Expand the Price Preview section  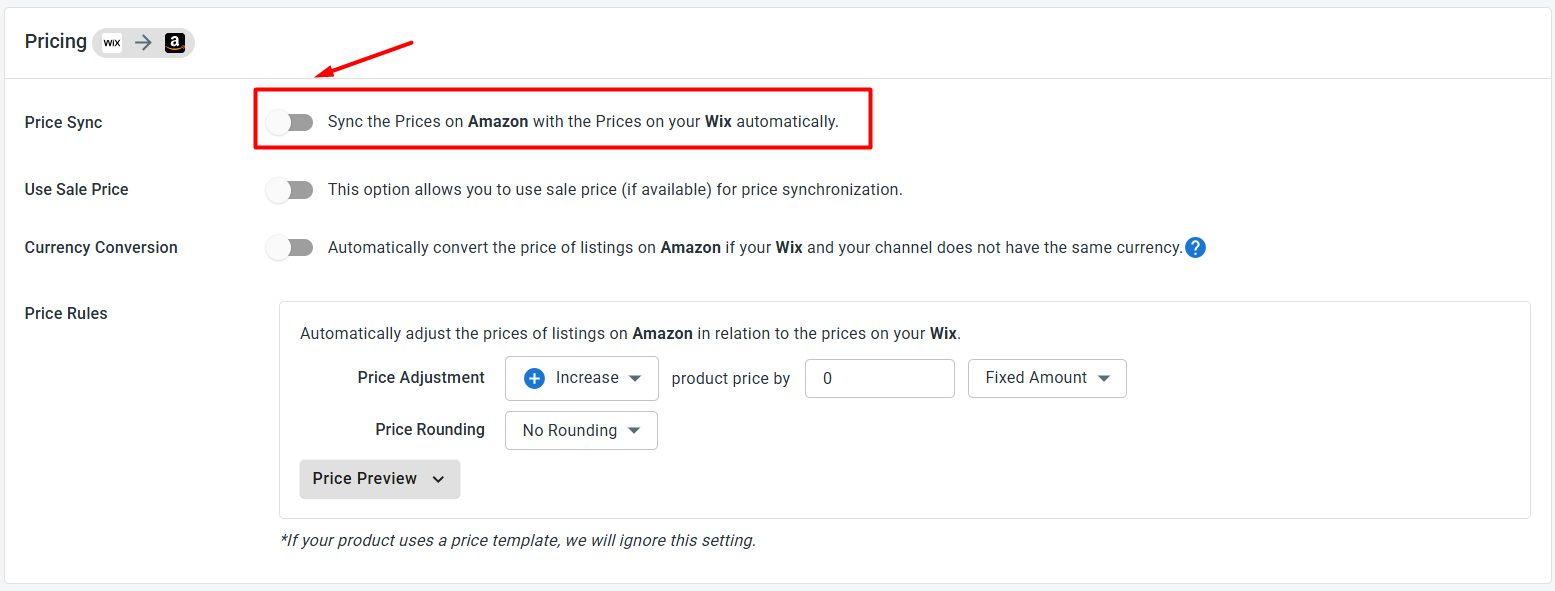pyautogui.click(x=380, y=479)
